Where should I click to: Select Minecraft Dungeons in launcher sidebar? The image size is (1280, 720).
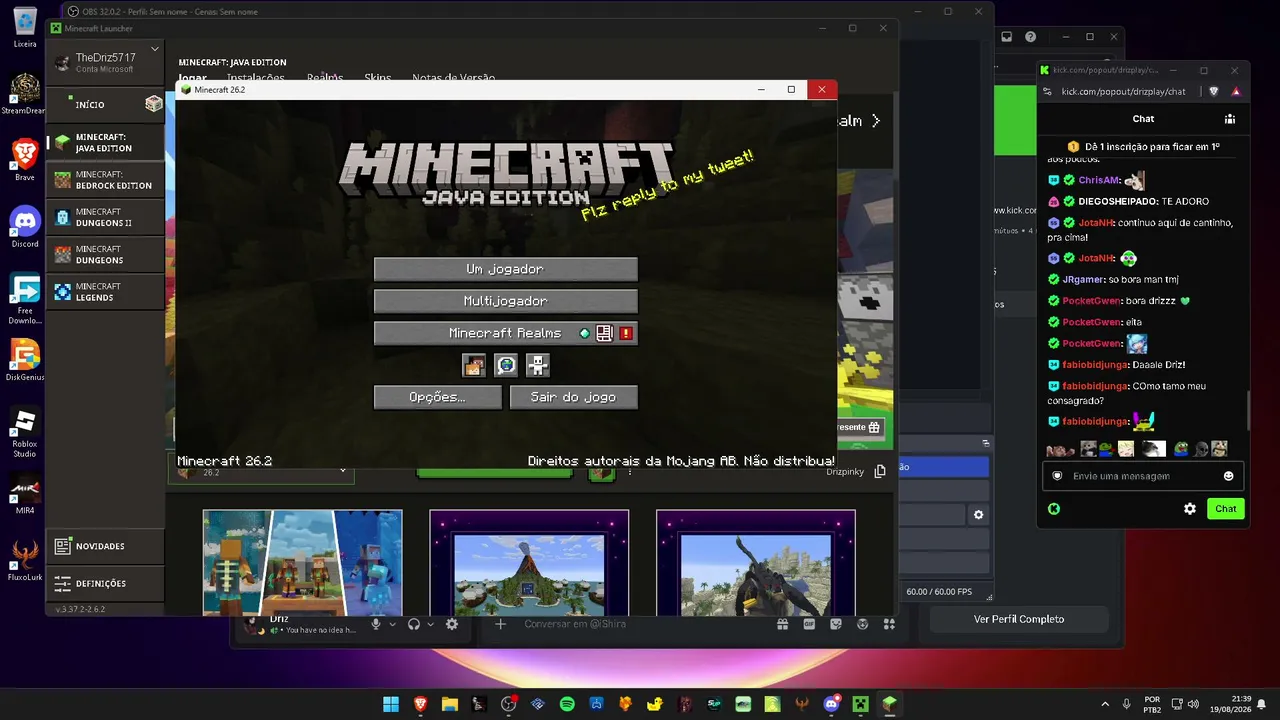coord(107,254)
